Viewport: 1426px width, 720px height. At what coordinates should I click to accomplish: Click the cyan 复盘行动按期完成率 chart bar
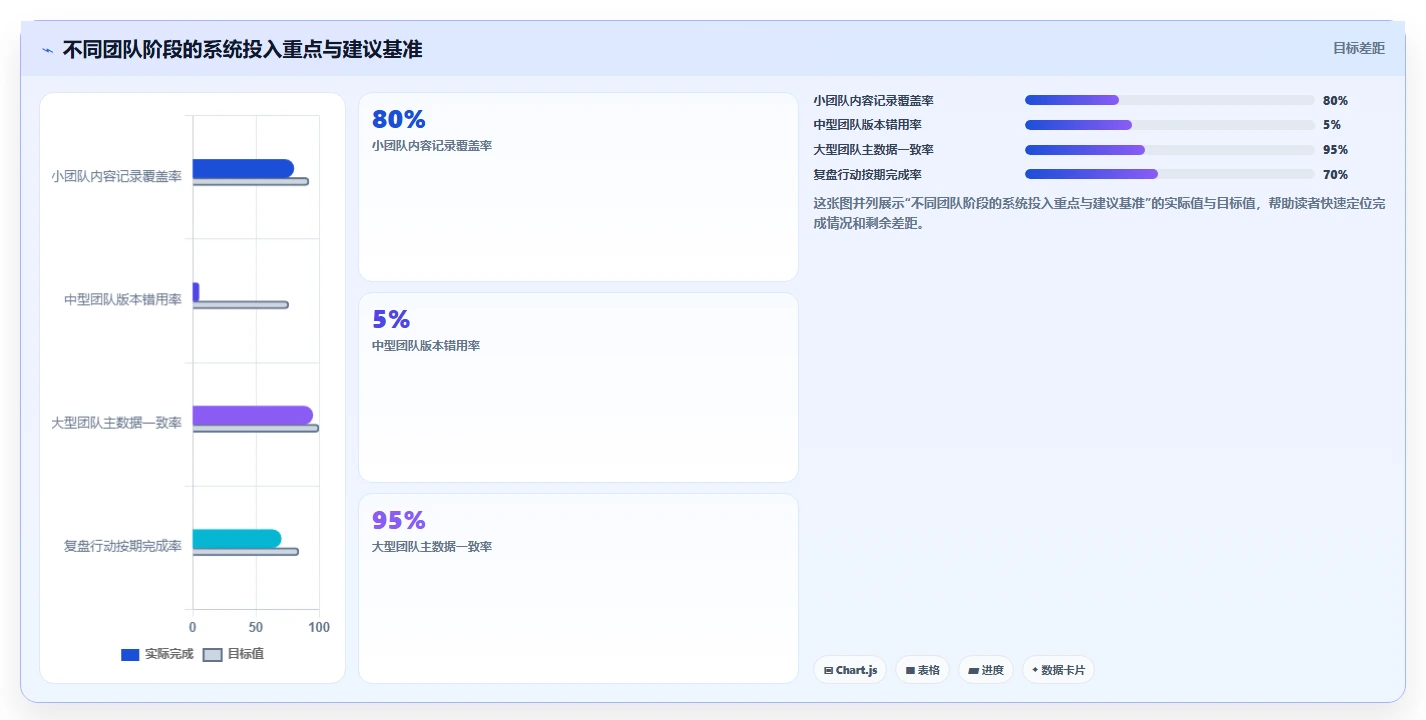pos(237,539)
